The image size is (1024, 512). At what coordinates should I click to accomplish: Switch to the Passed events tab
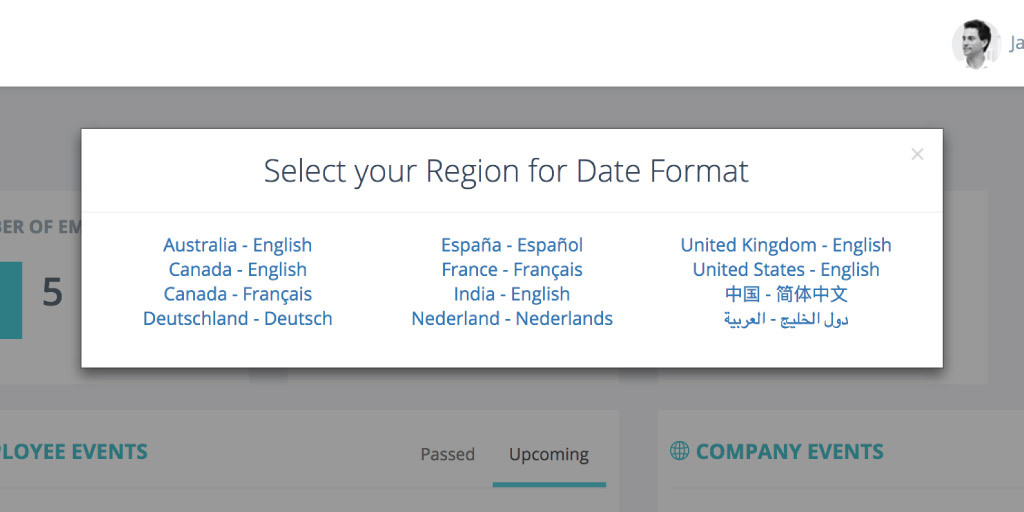pos(447,454)
